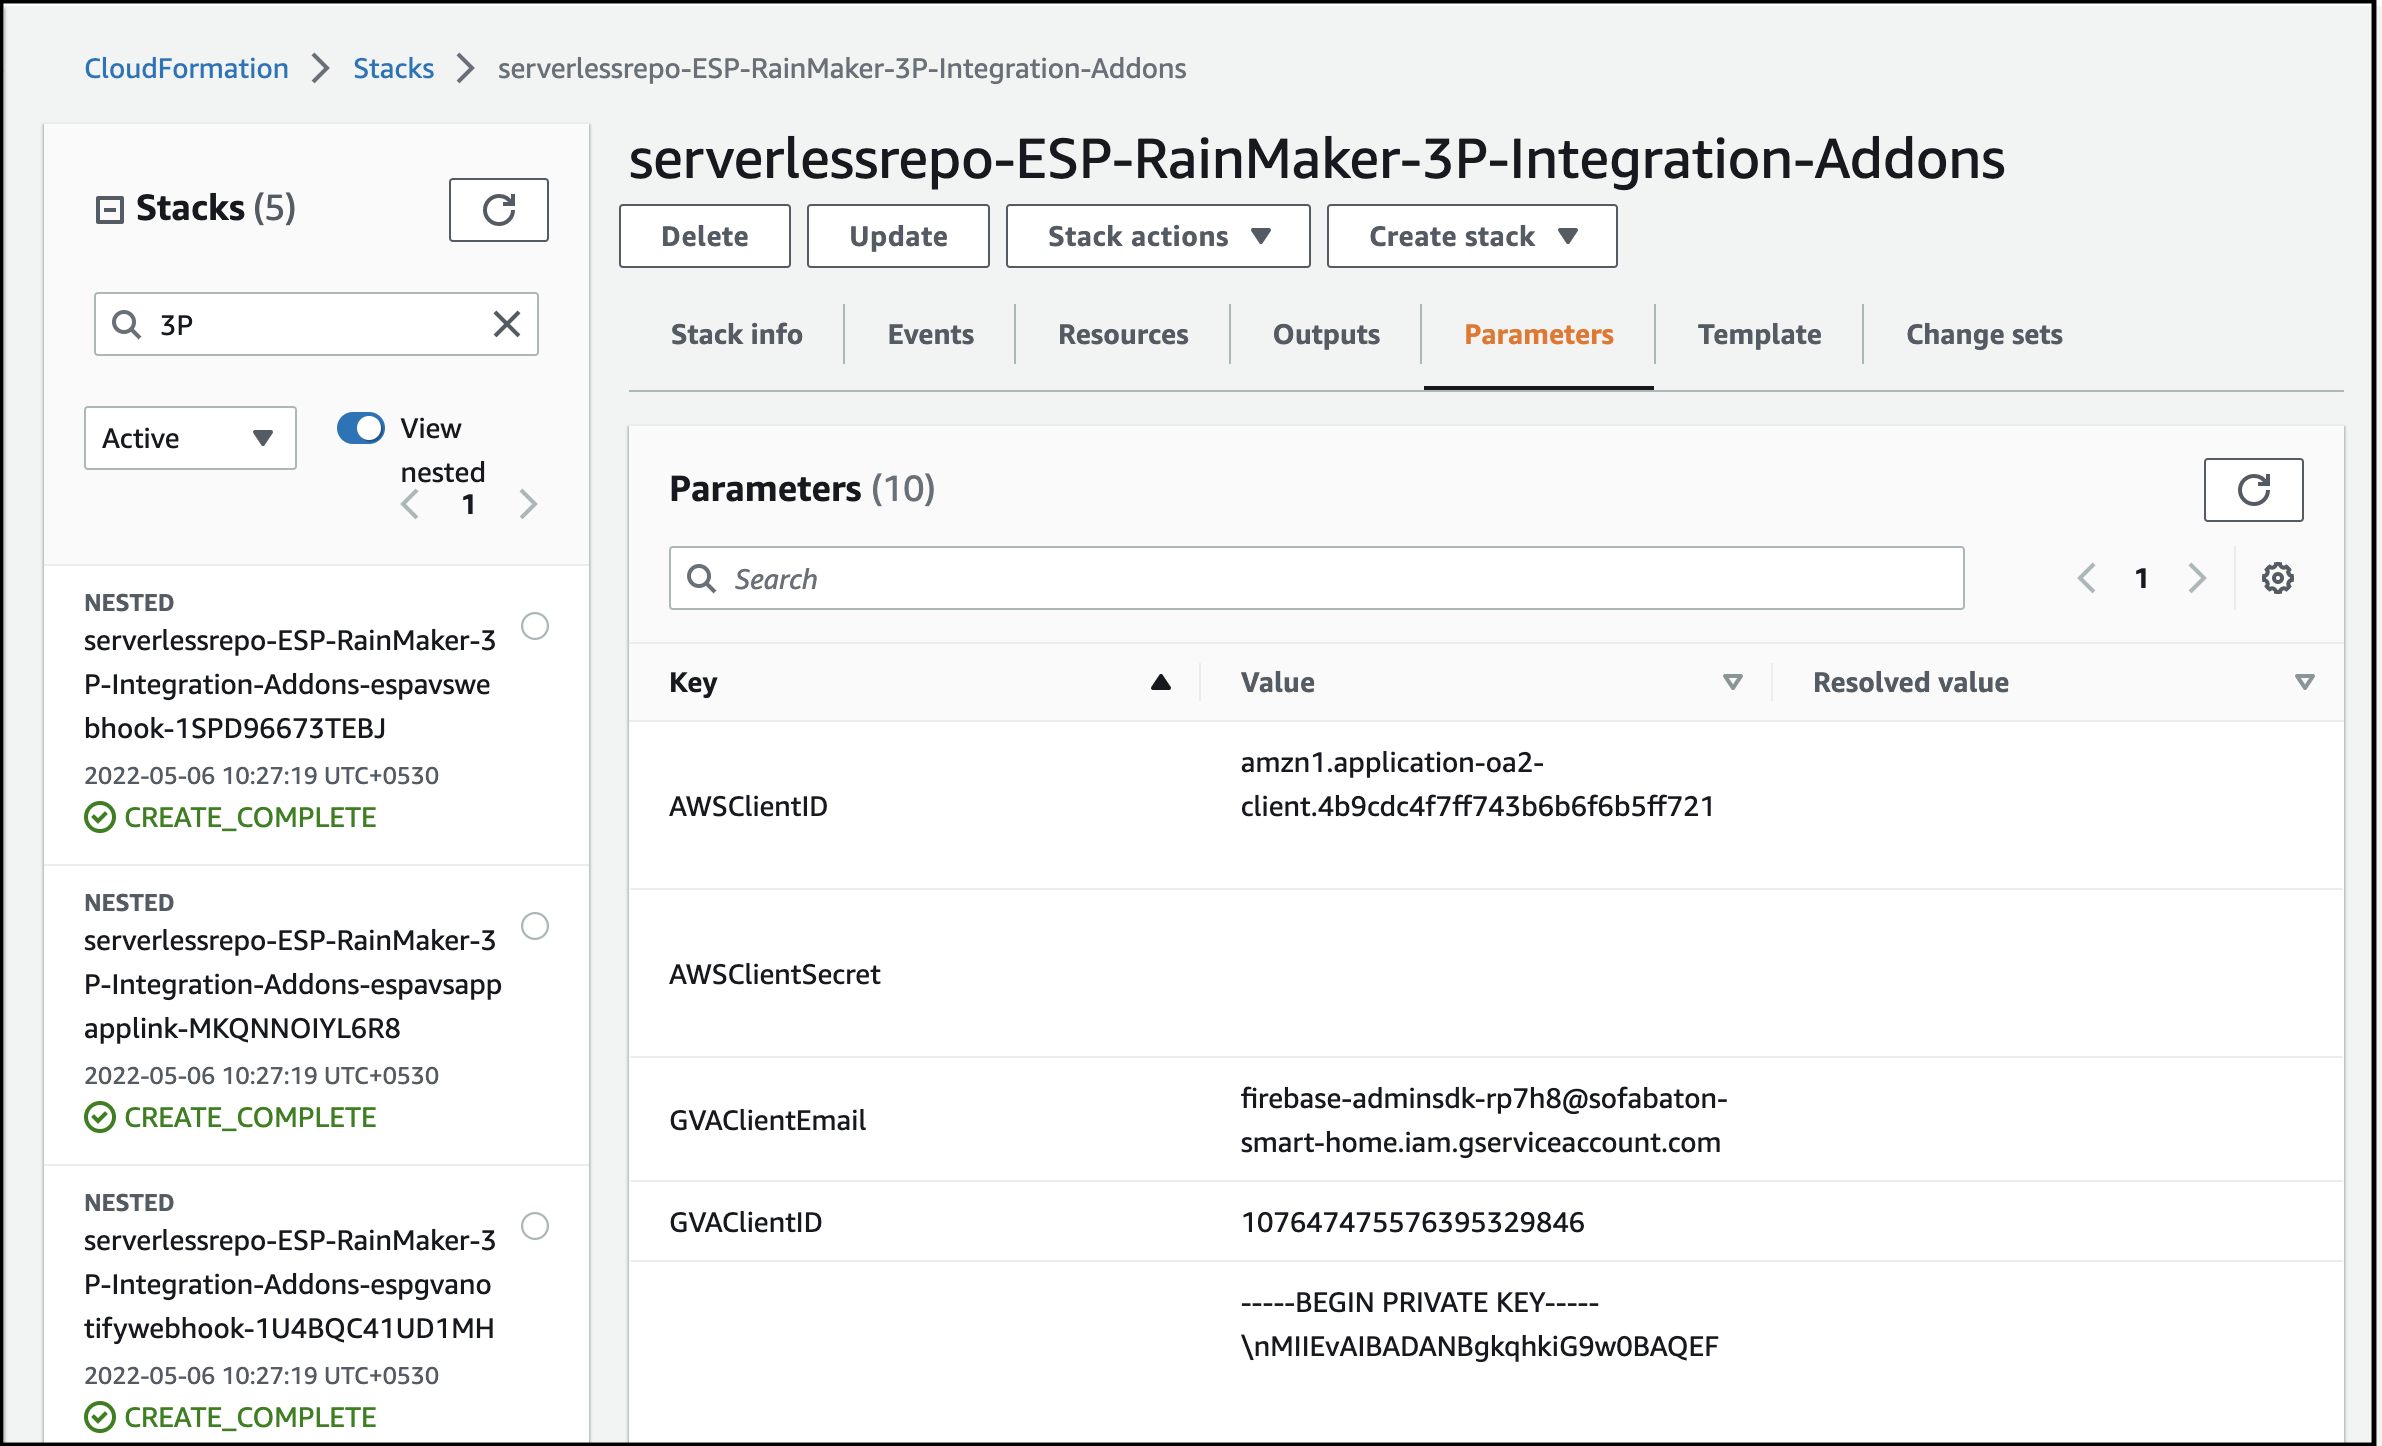The height and width of the screenshot is (1446, 2382).
Task: Click CREATE_COMPLETE status icon of espavswebhook stack
Action: click(100, 817)
